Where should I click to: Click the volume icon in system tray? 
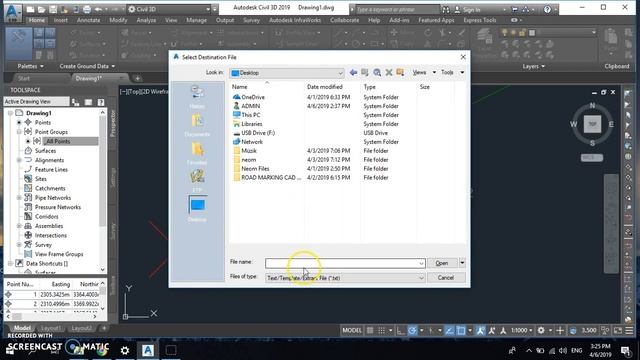[563, 350]
